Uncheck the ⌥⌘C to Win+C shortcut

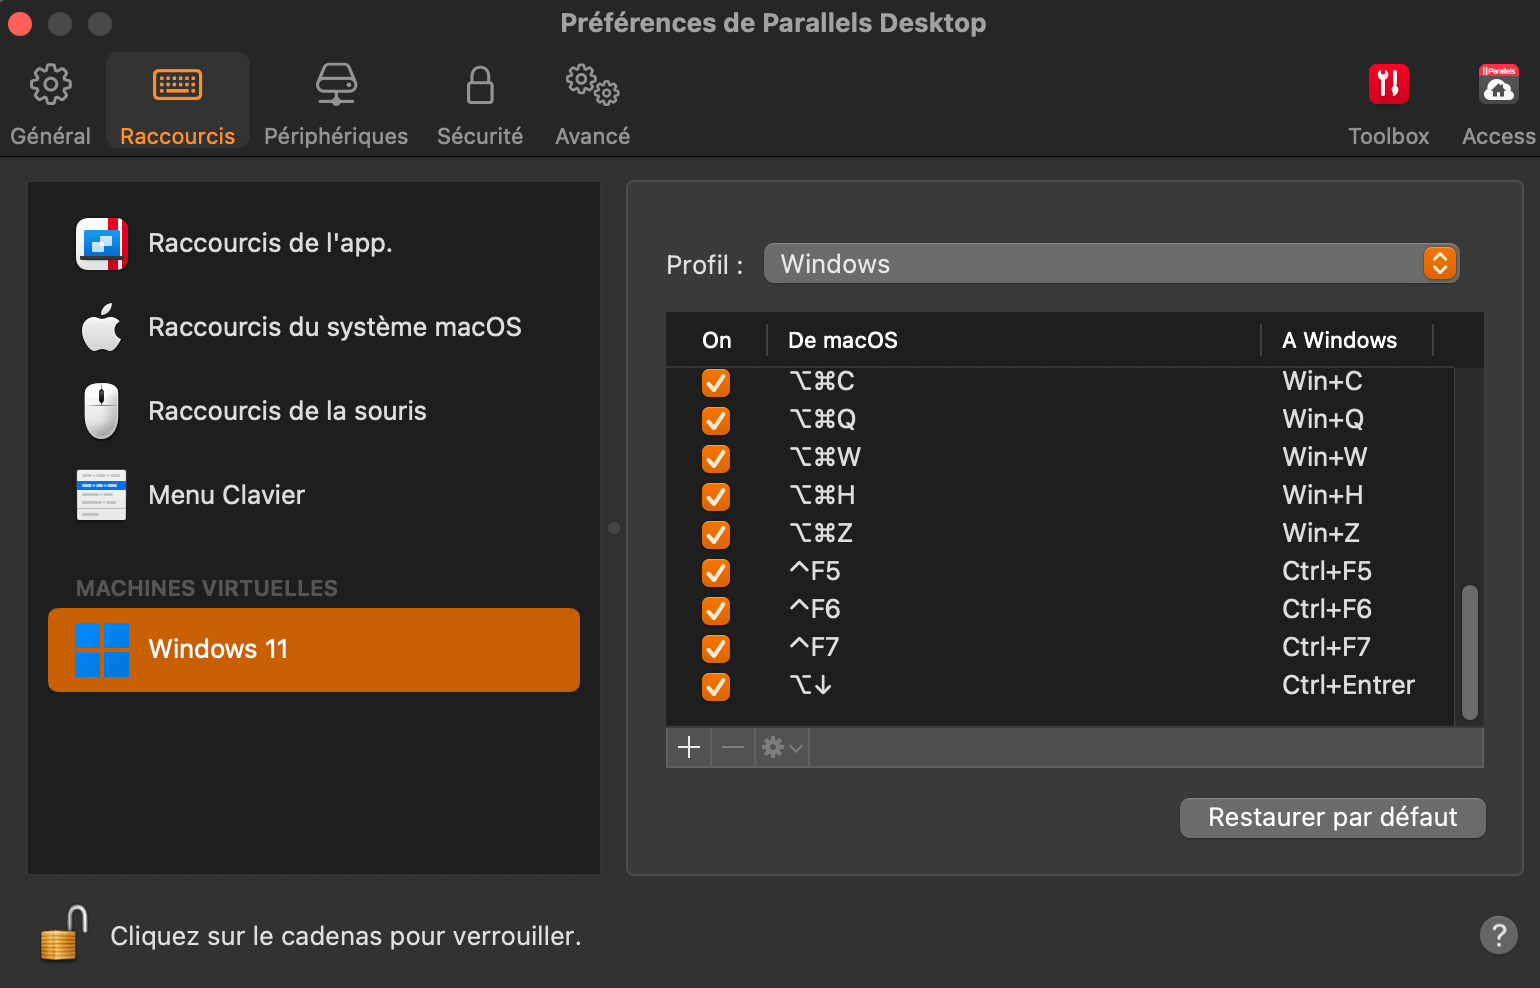pos(716,382)
